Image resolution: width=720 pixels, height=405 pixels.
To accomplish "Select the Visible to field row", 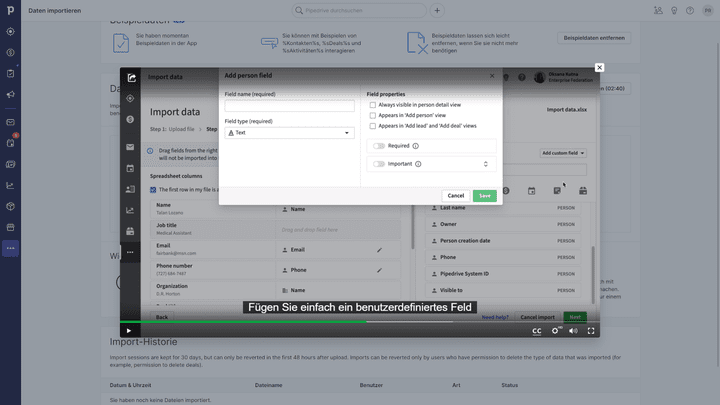I will 503,290.
